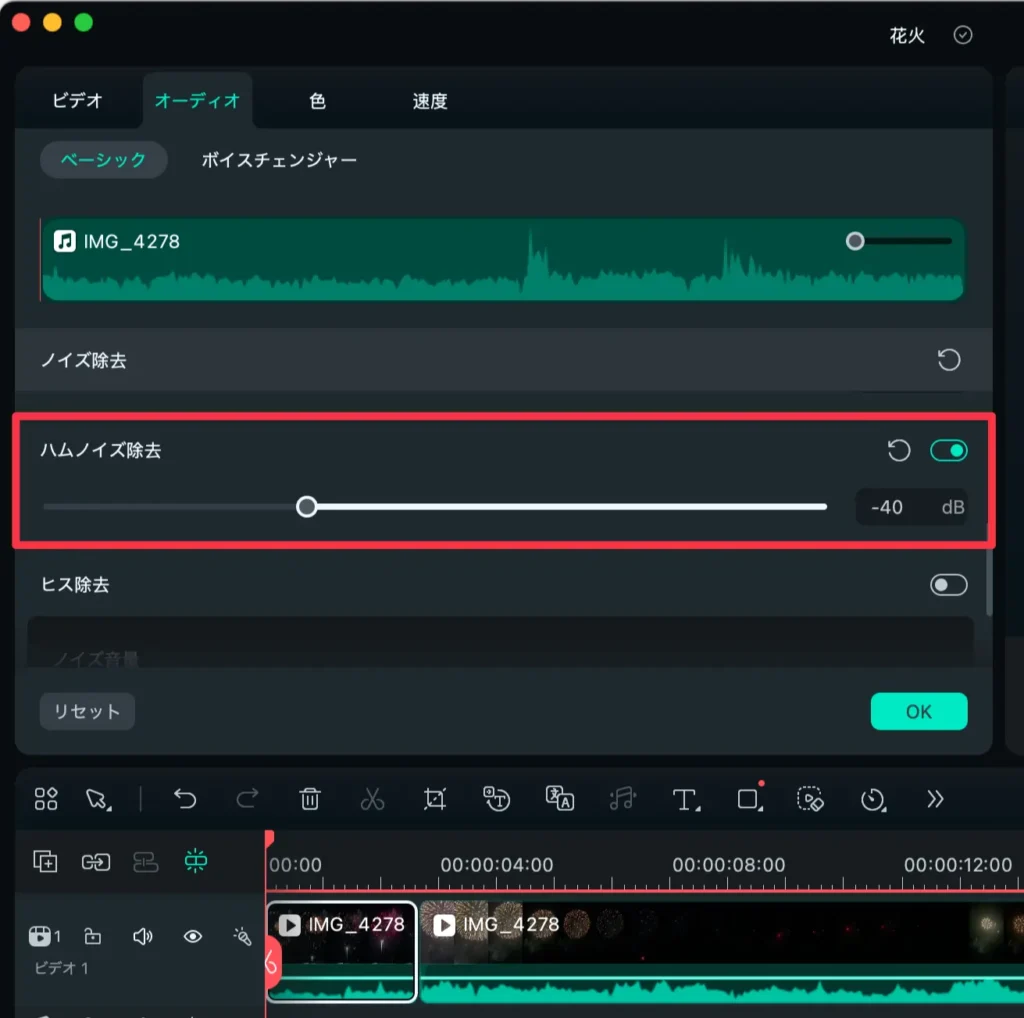Click the text tool T icon

pos(685,798)
